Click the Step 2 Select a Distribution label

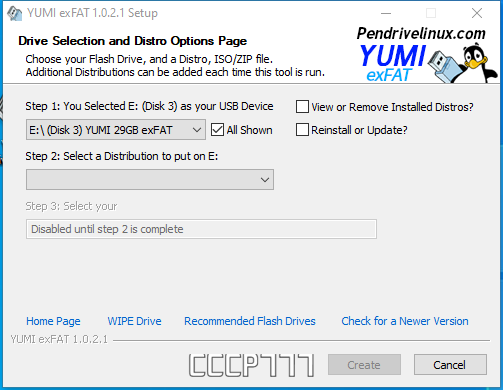(x=122, y=156)
